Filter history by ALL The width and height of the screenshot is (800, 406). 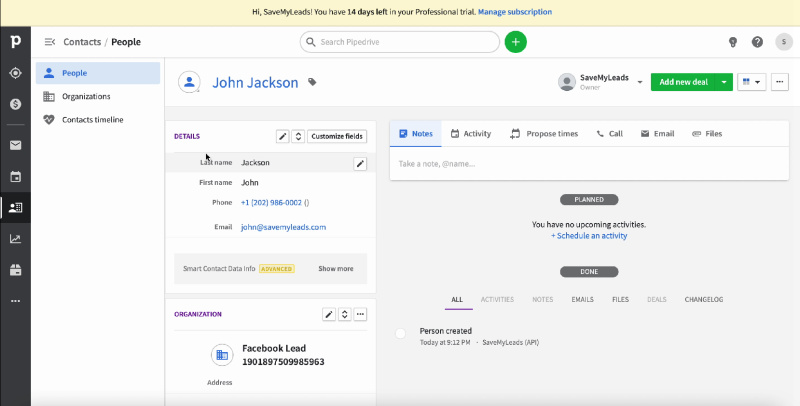(457, 300)
